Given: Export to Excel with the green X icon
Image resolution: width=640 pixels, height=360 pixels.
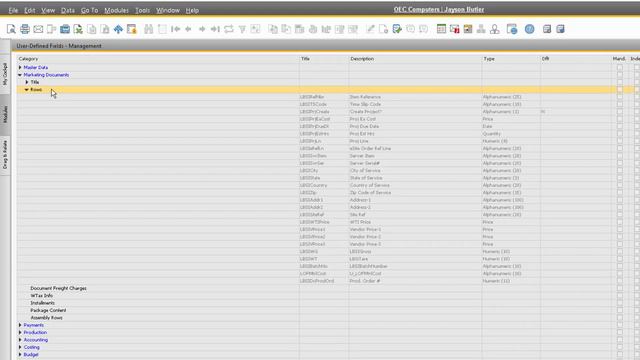Looking at the screenshot, I should pos(78,29).
